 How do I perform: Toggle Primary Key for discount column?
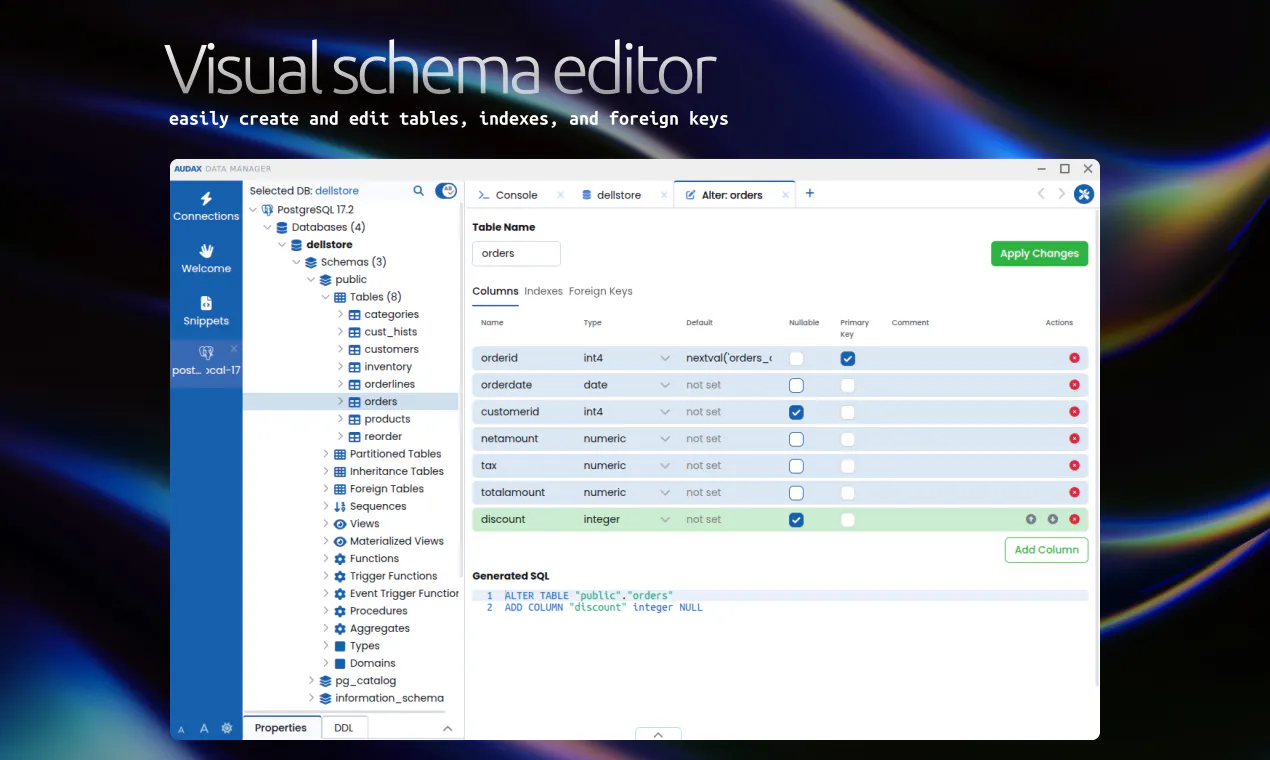[848, 520]
